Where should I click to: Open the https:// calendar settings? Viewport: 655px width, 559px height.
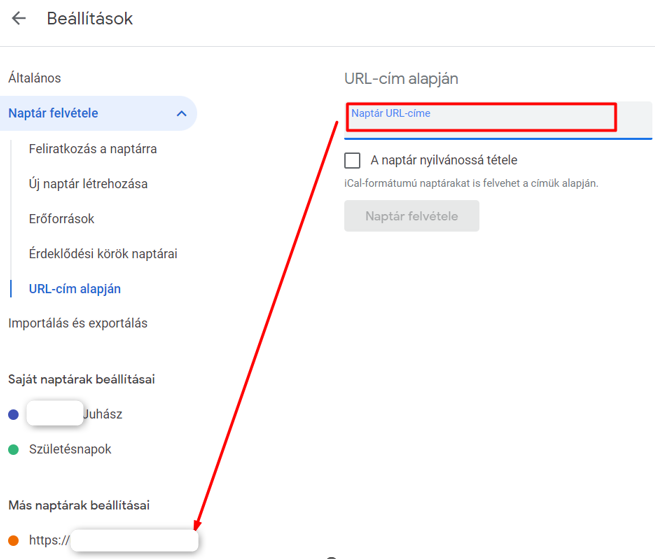[113, 540]
